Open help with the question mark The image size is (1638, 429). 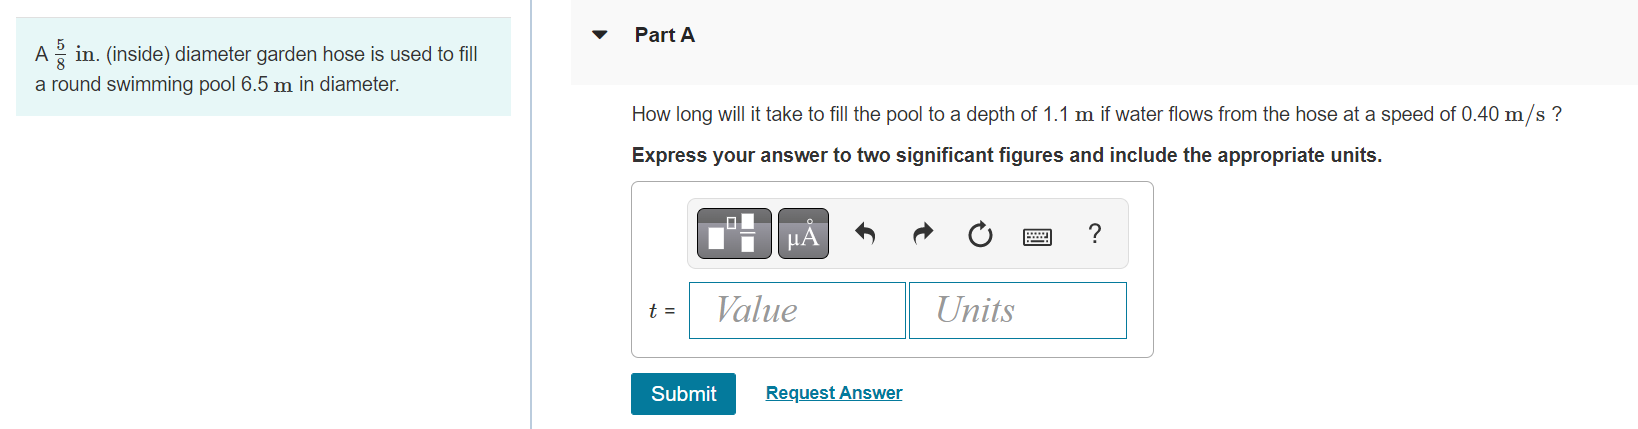pos(1095,234)
